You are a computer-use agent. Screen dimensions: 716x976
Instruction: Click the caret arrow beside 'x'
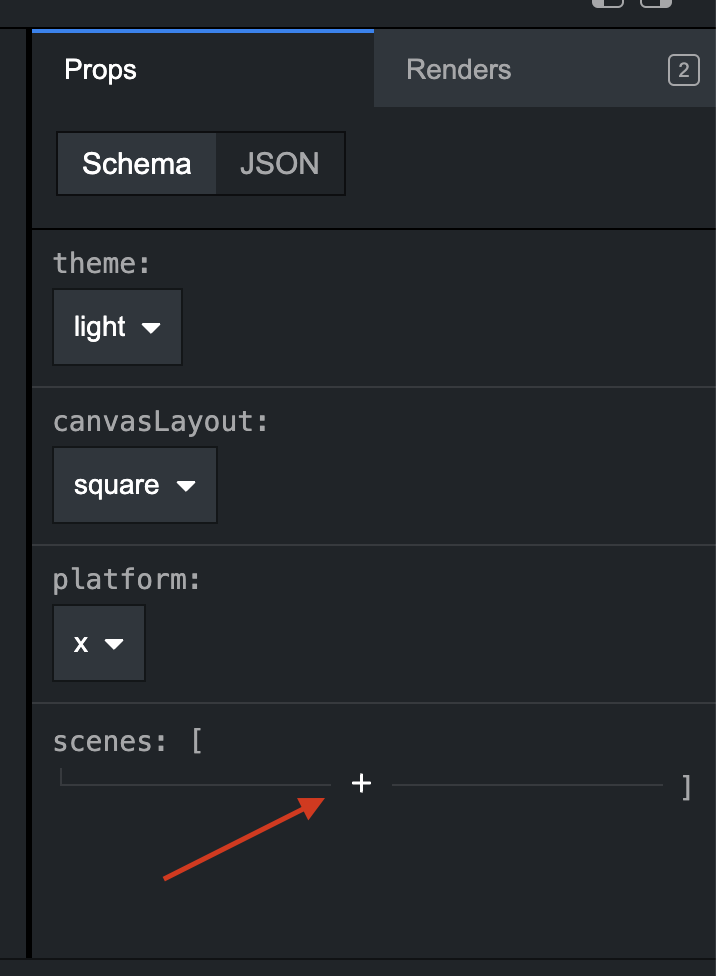[114, 644]
